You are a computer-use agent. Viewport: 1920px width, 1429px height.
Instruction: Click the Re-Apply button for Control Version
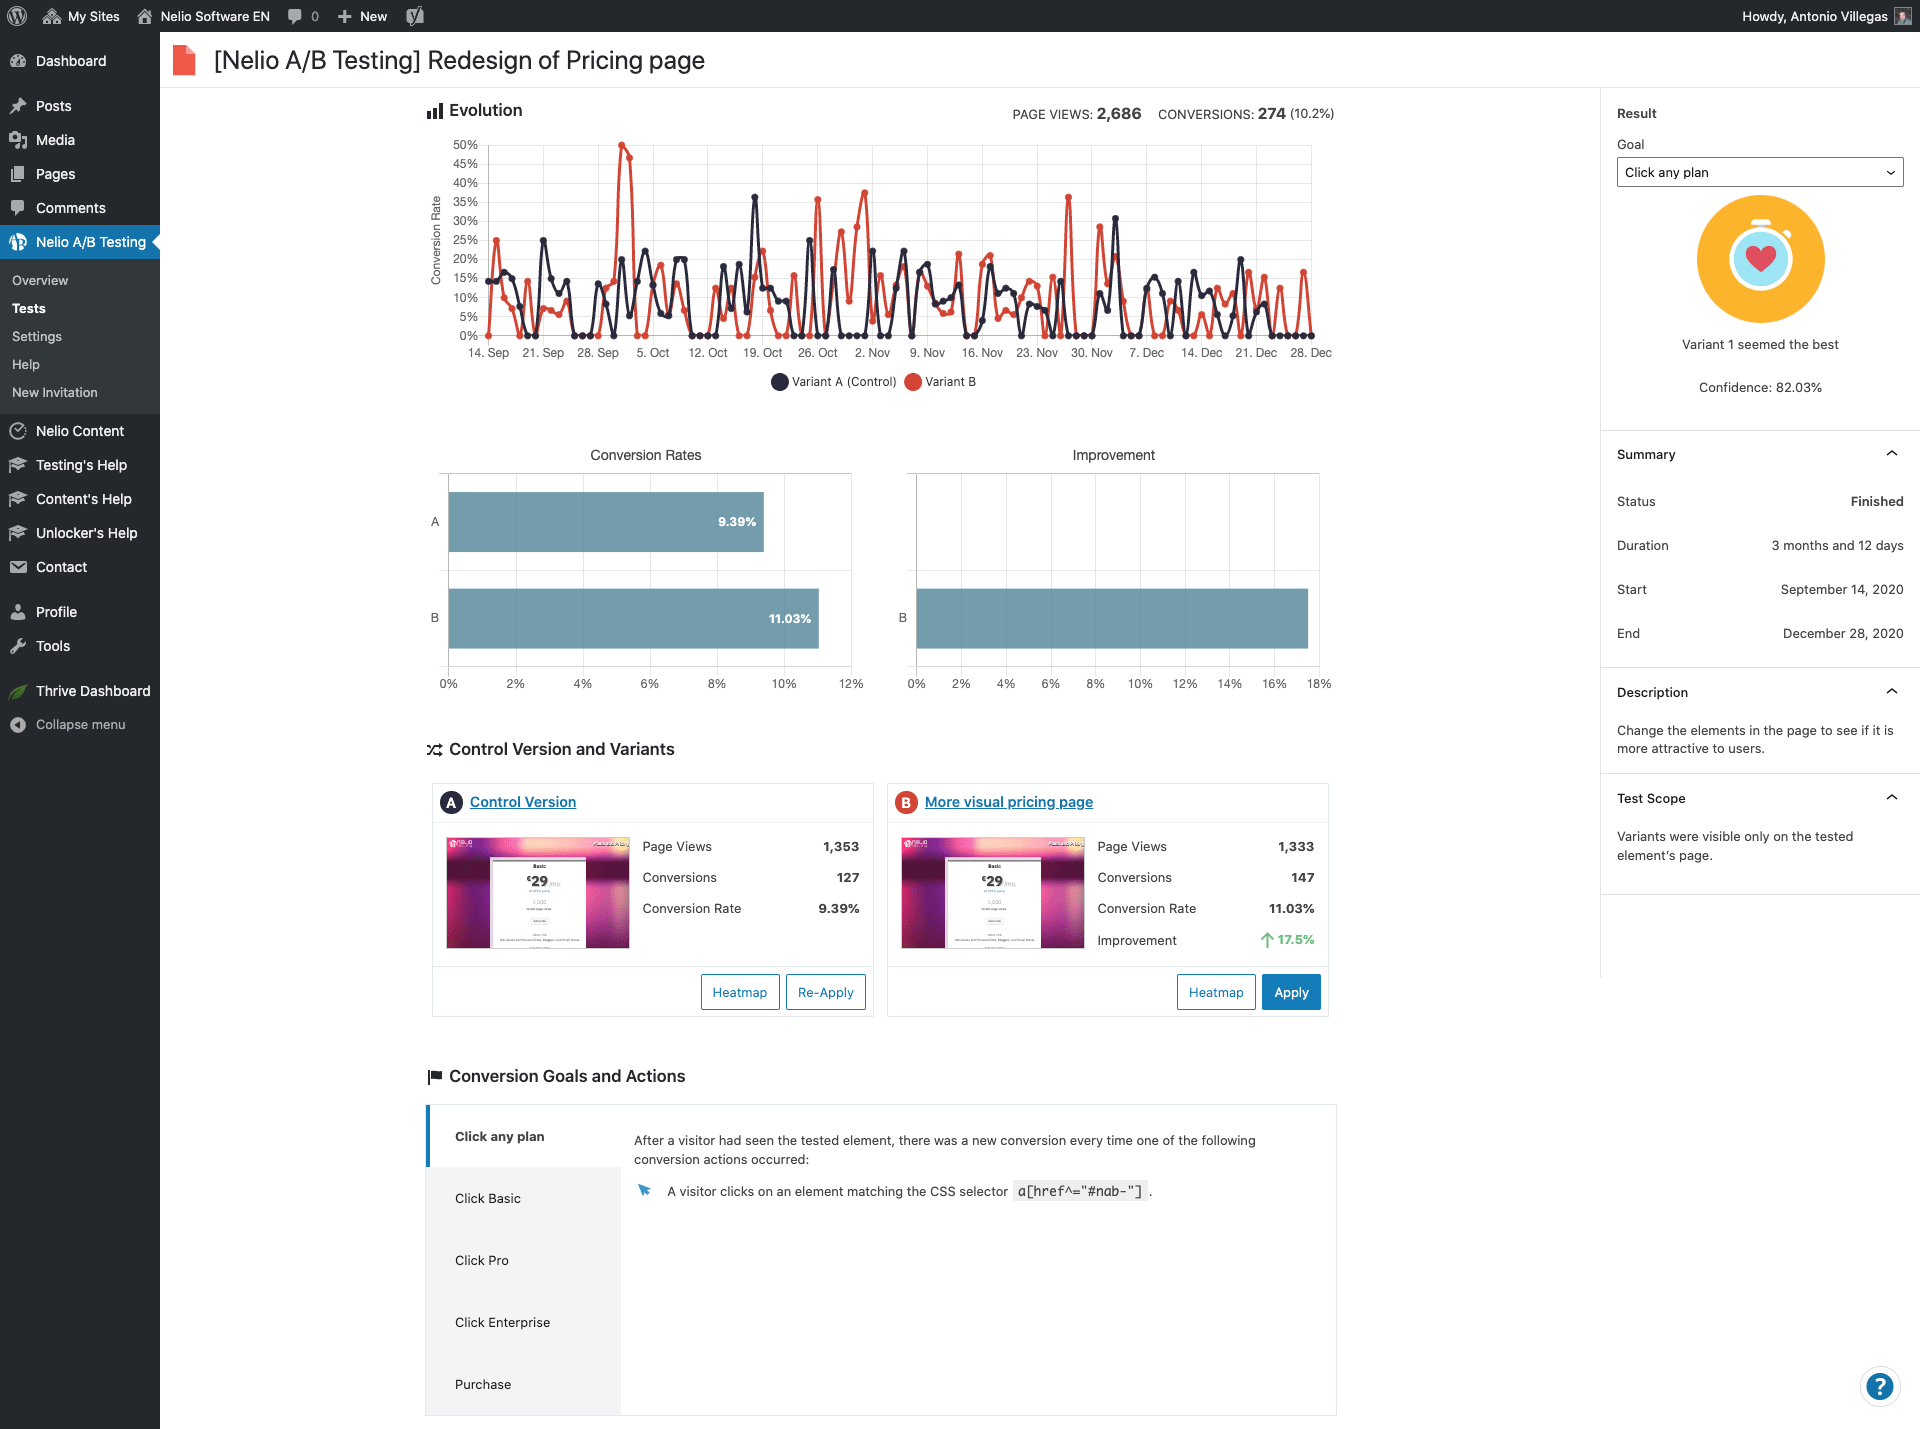point(825,992)
